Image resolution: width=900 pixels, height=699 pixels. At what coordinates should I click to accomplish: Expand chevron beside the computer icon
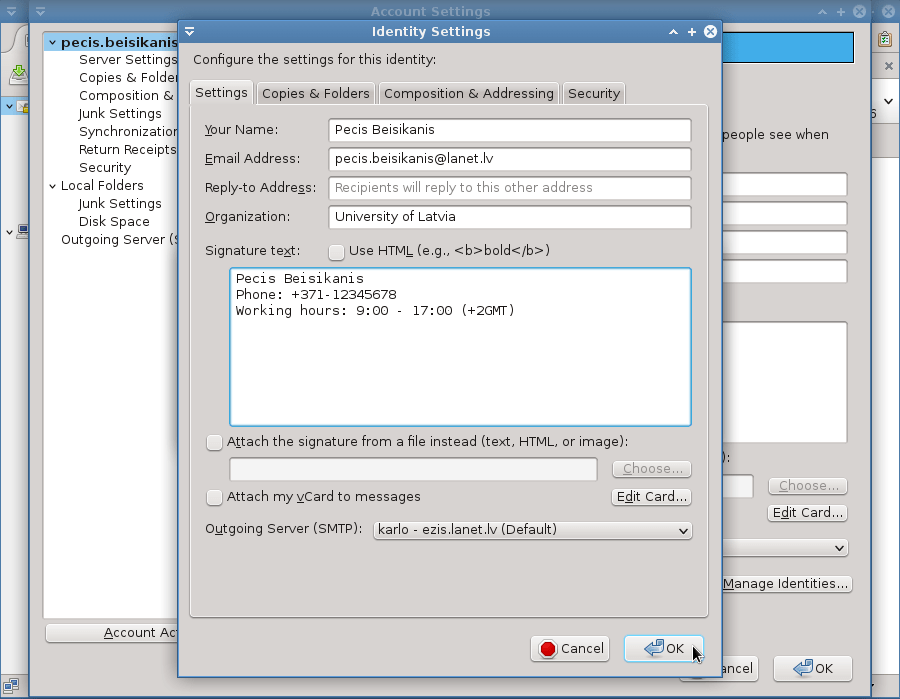click(x=9, y=232)
